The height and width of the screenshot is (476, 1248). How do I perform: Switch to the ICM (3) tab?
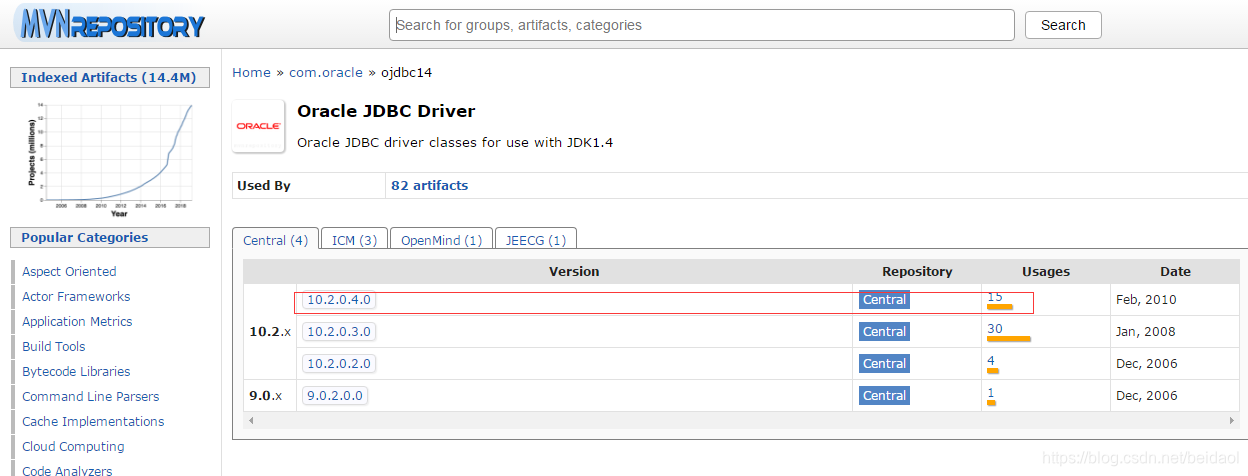354,240
